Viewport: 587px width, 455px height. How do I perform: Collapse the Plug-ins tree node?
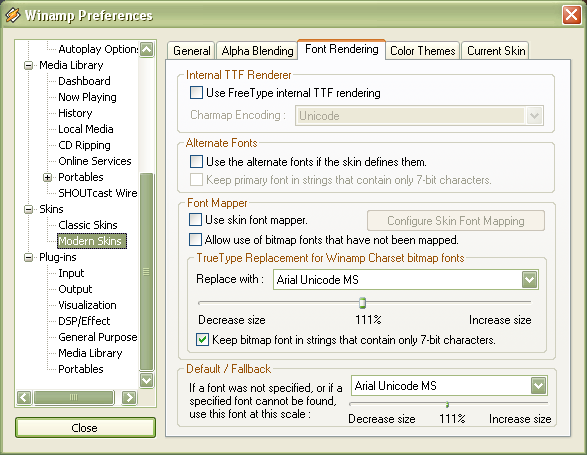point(28,258)
